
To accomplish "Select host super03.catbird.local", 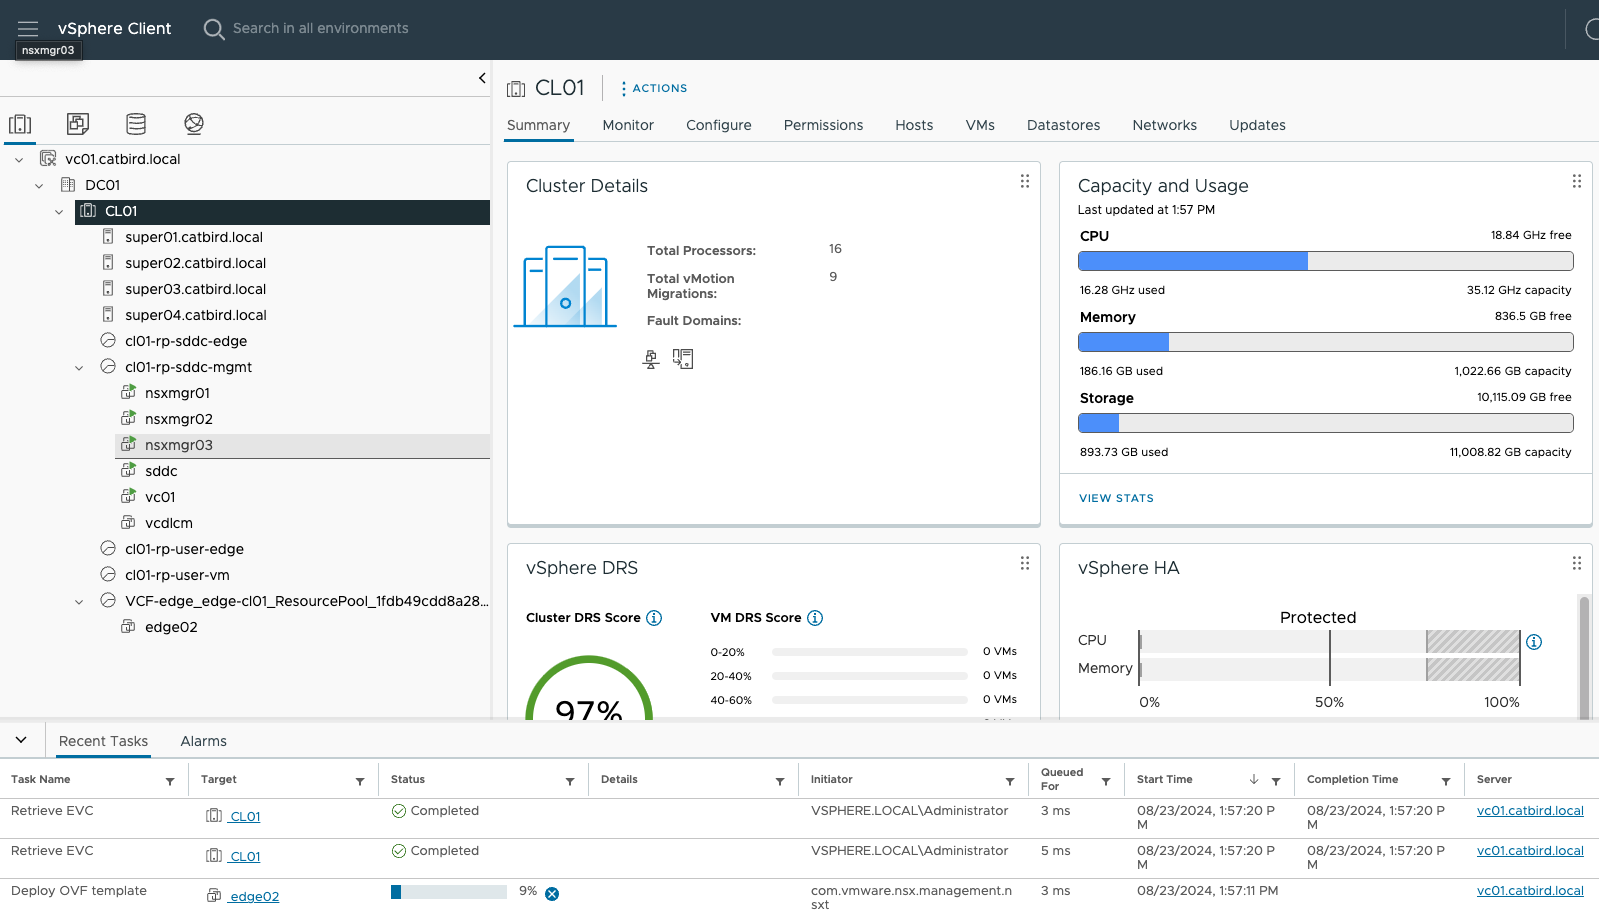I will 195,289.
